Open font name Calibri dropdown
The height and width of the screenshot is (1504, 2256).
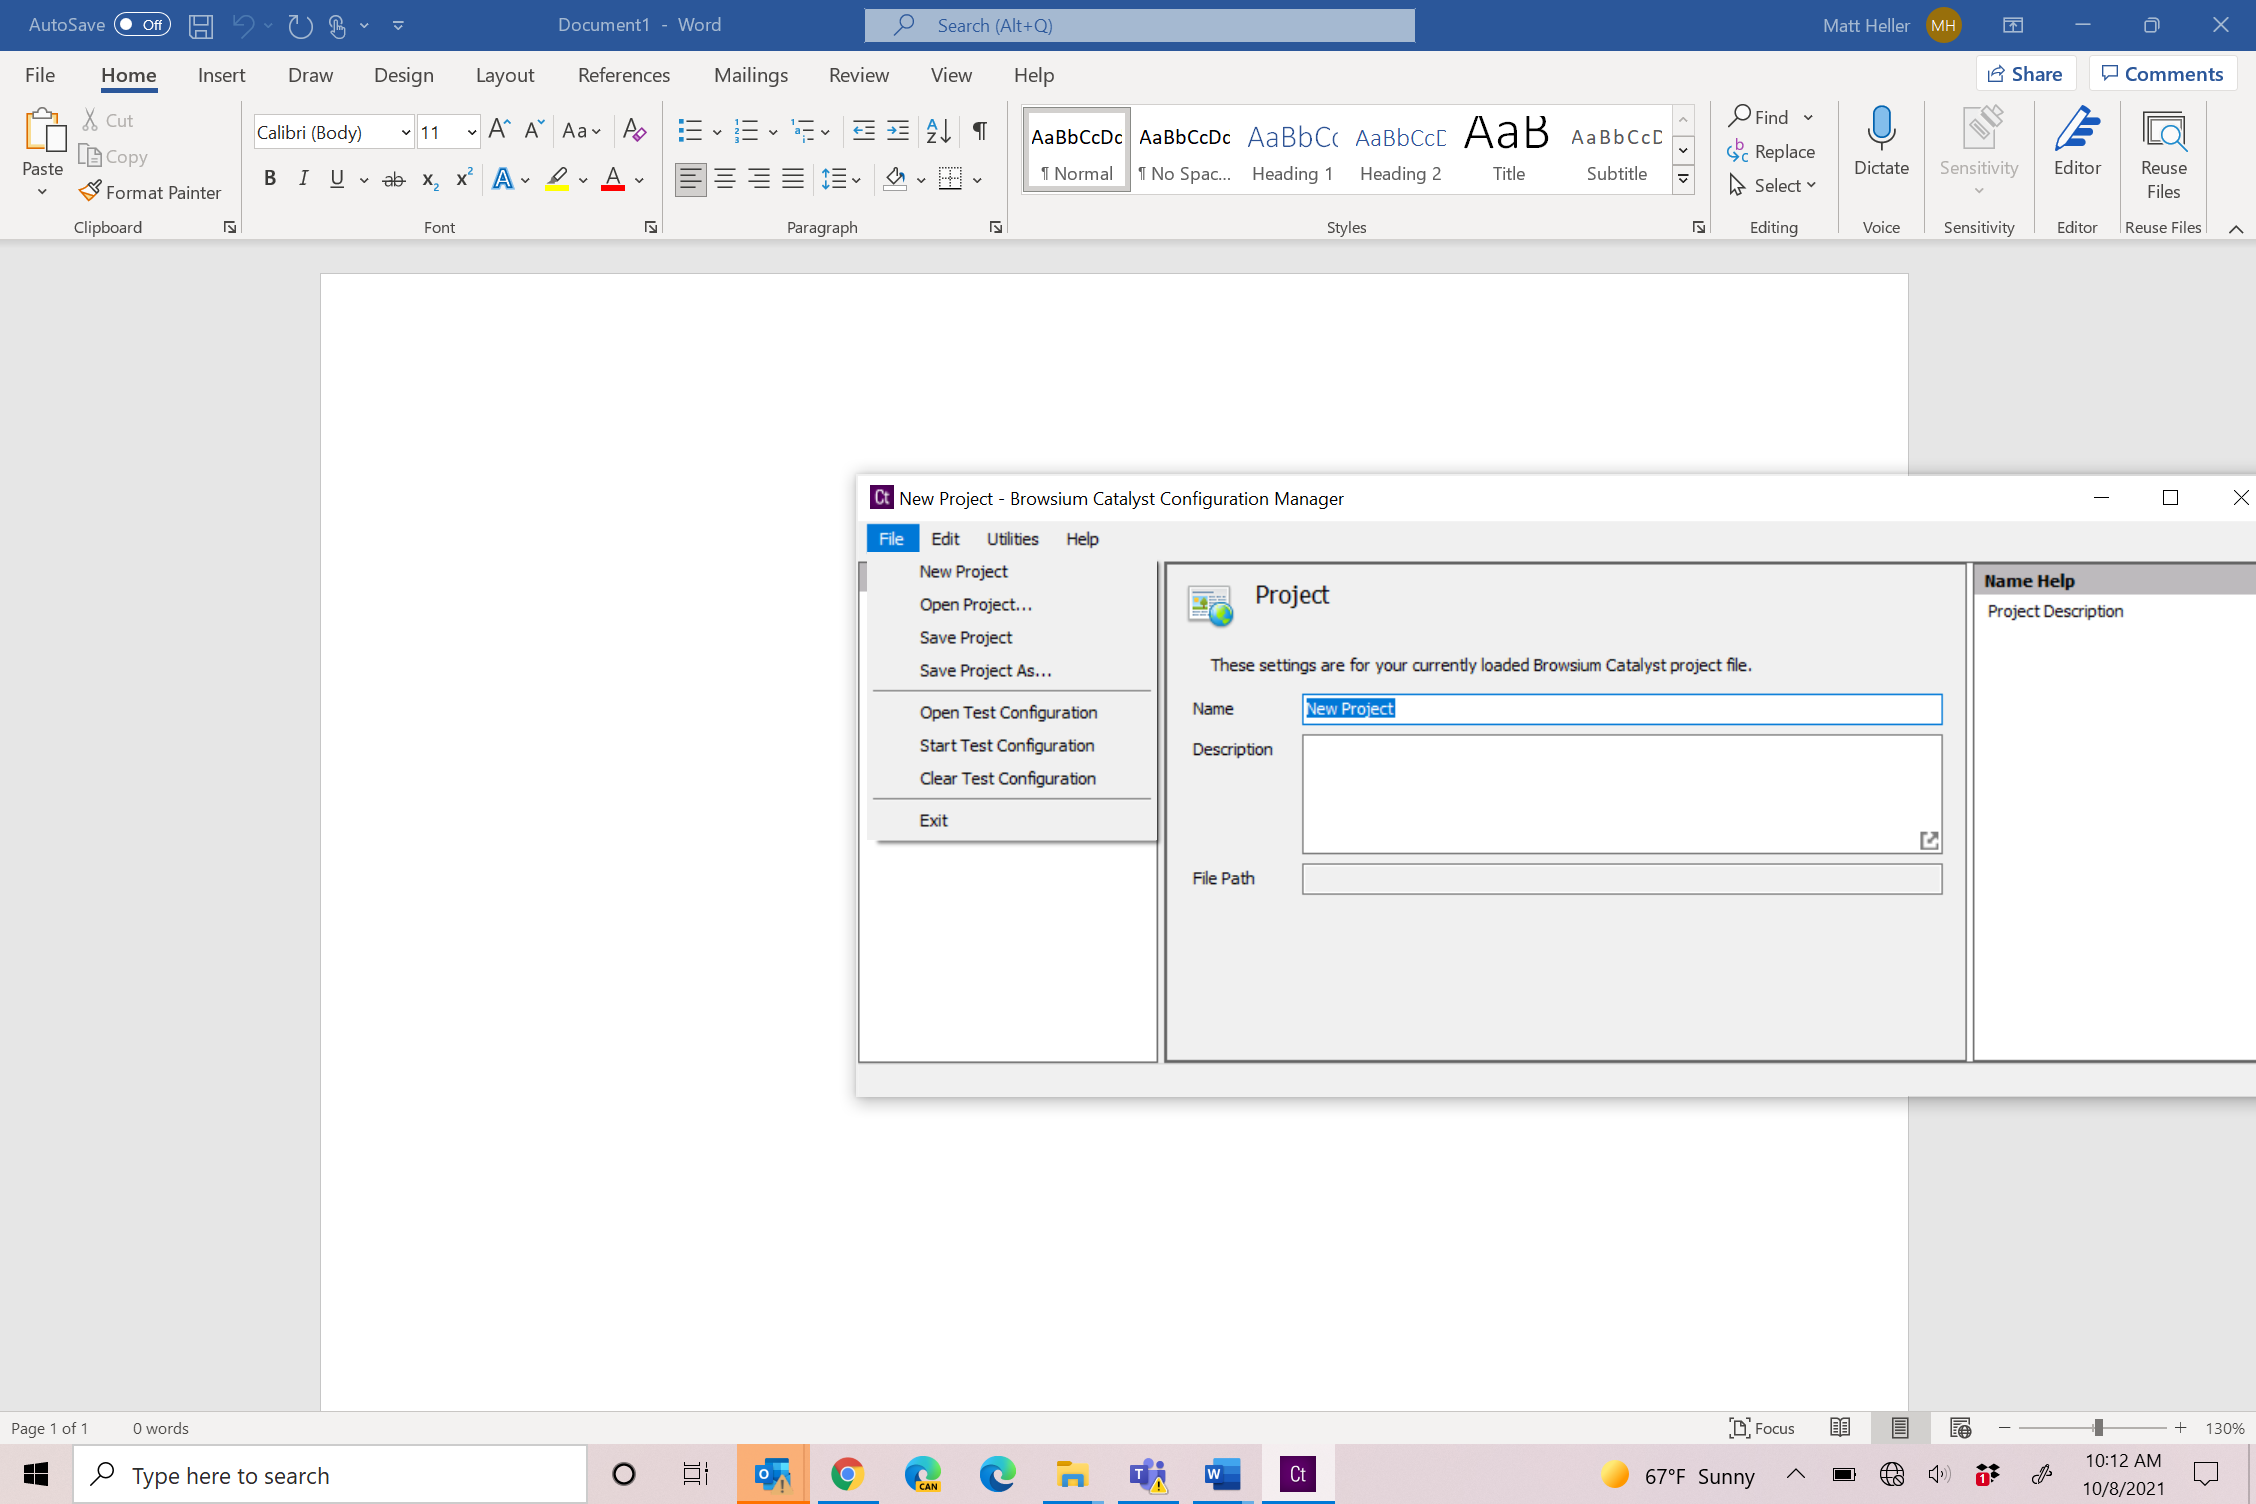click(x=406, y=132)
